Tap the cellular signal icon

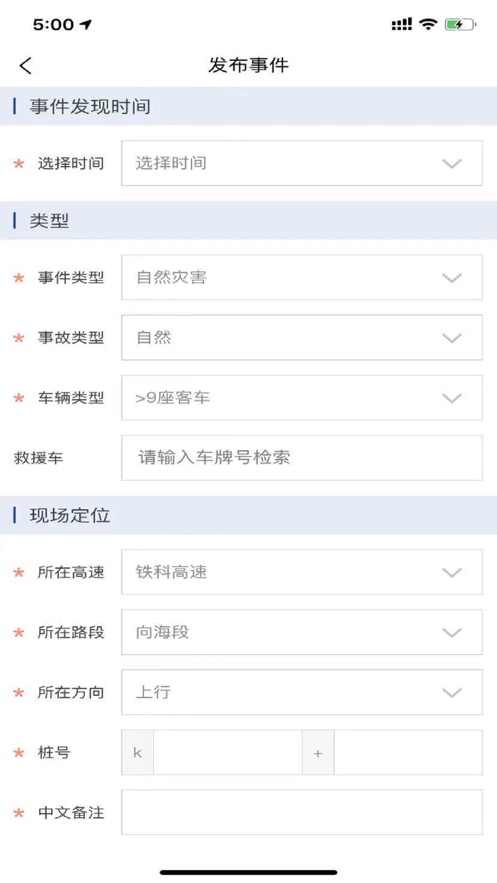(401, 24)
